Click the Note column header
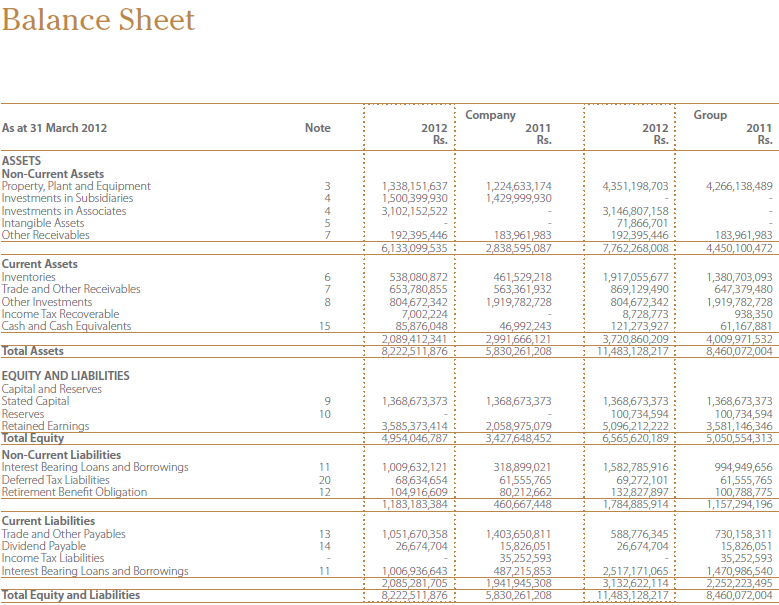 (x=317, y=128)
